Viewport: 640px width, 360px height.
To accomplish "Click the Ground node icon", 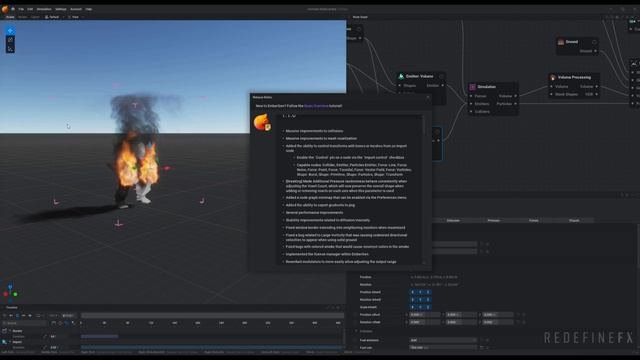I will (561, 42).
